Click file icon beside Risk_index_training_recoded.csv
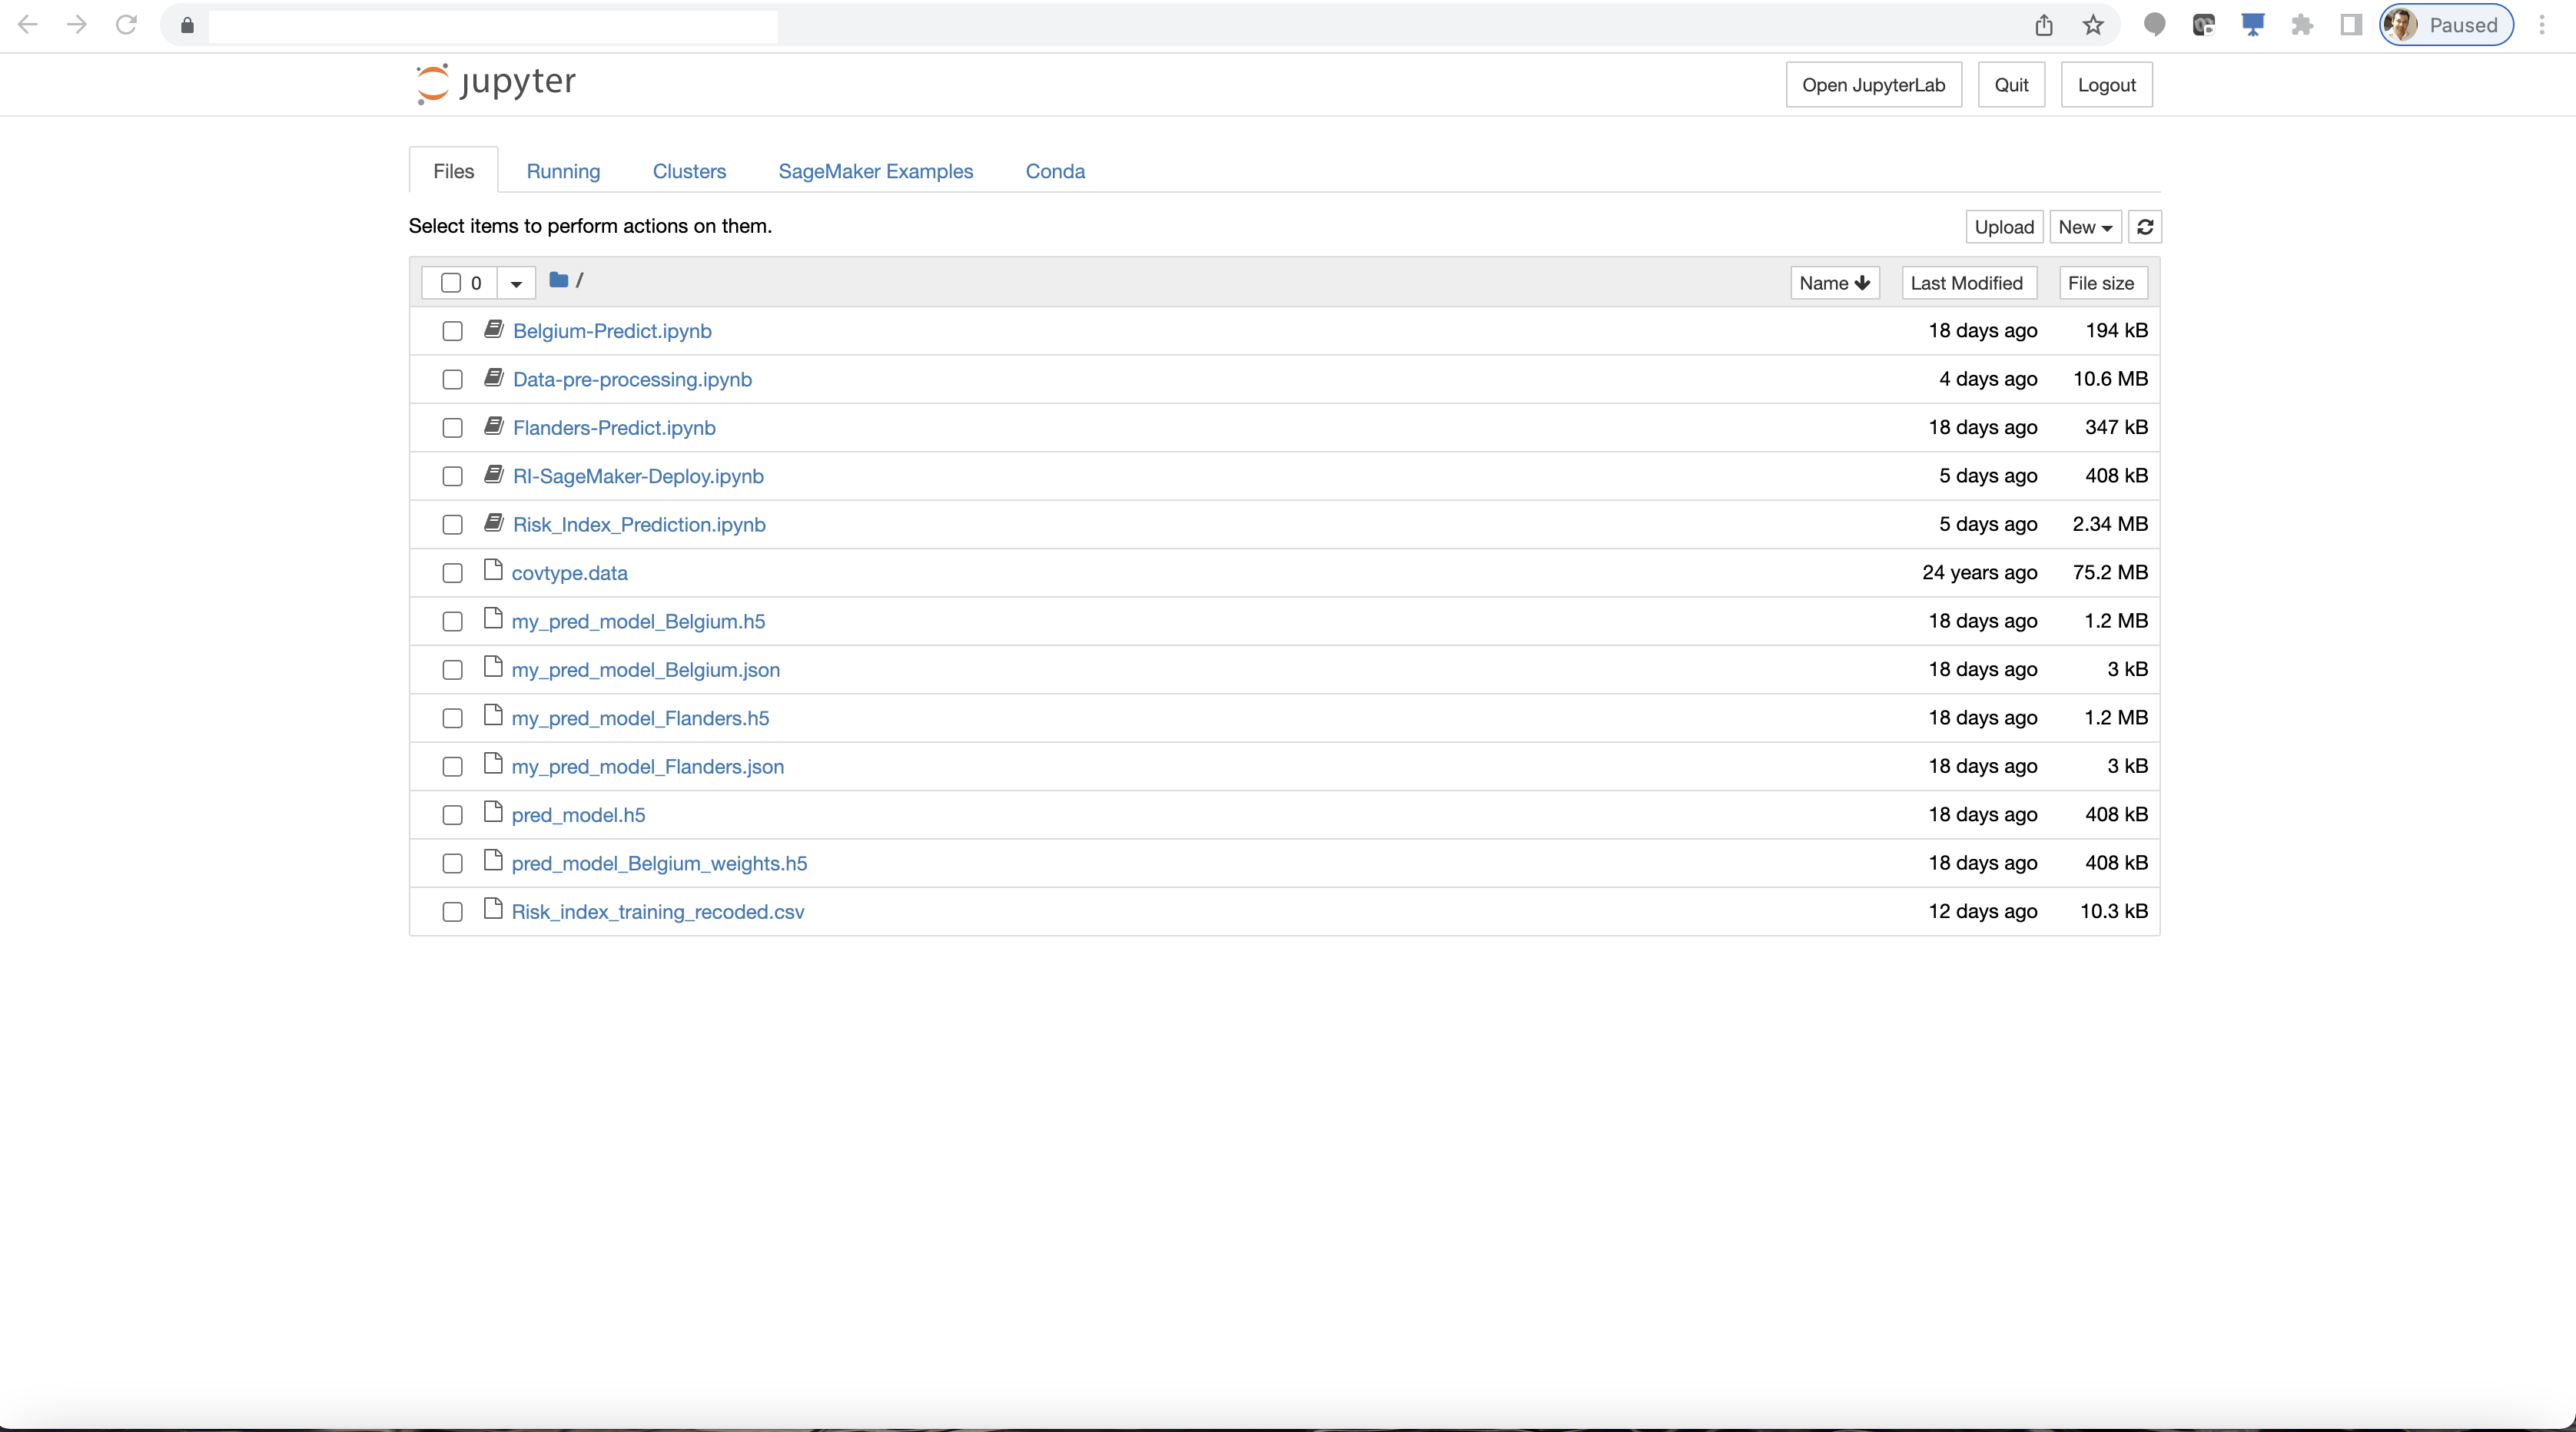2576x1432 pixels. (x=492, y=909)
